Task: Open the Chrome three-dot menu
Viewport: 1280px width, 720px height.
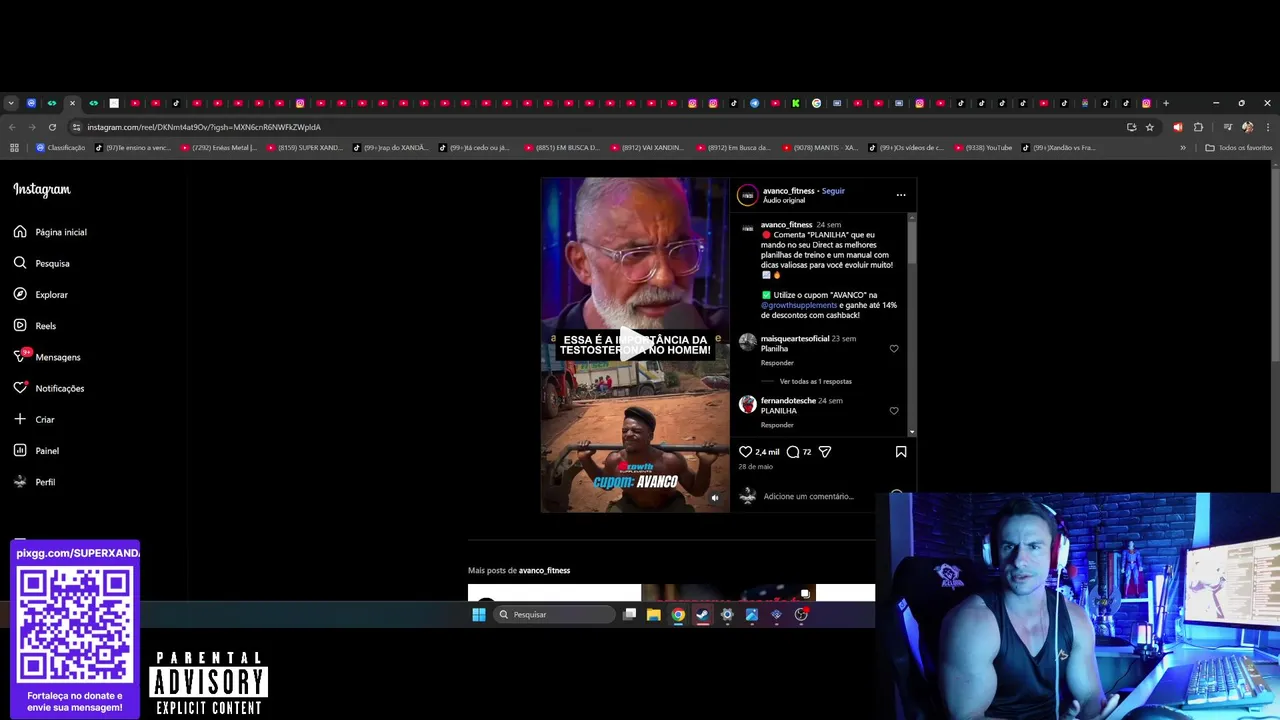Action: click(1267, 127)
